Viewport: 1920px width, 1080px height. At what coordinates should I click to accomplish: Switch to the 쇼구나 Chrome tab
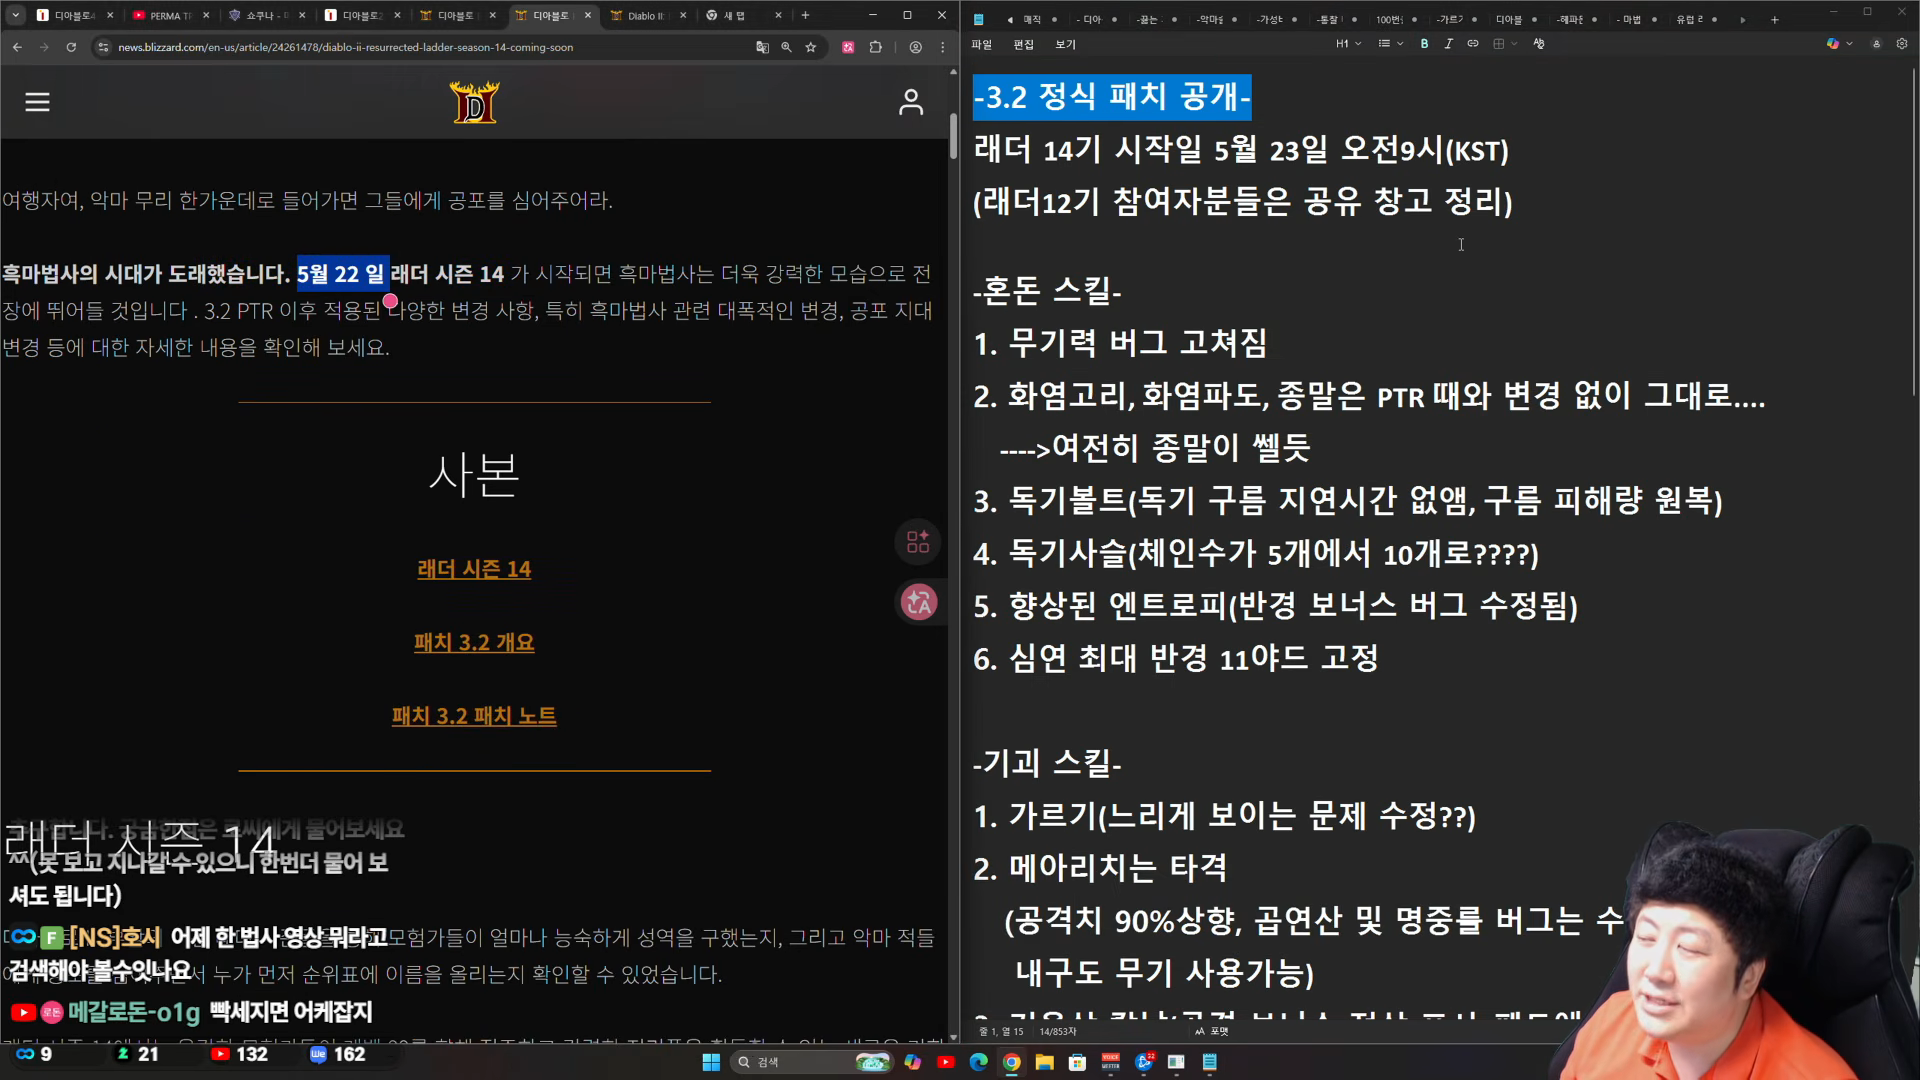point(266,15)
